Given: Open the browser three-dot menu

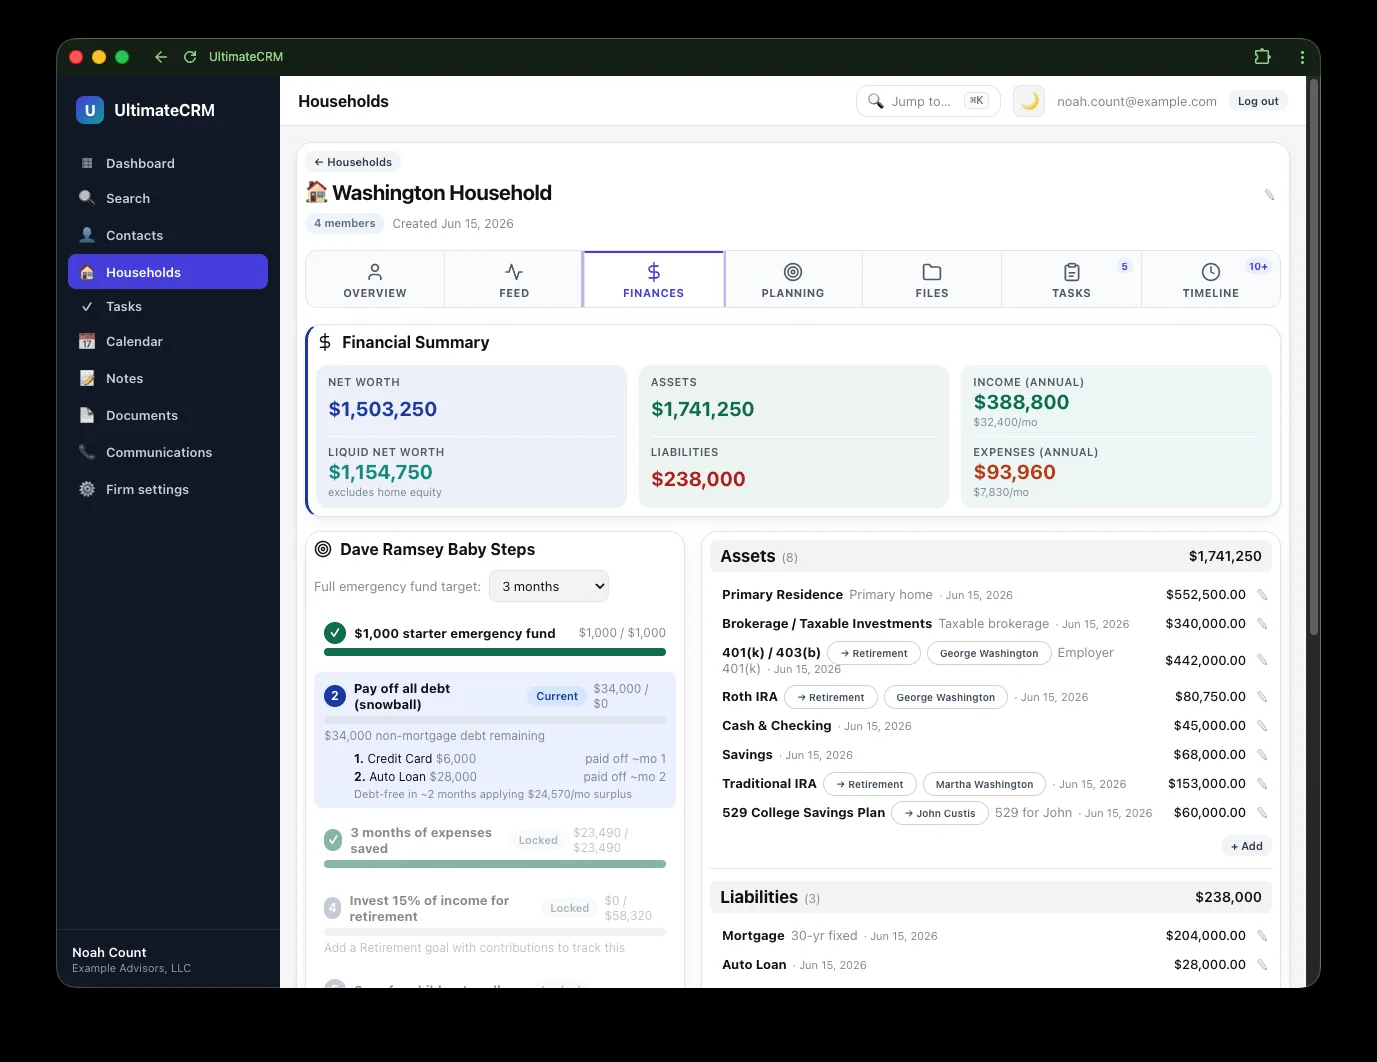Looking at the screenshot, I should pos(1302,57).
